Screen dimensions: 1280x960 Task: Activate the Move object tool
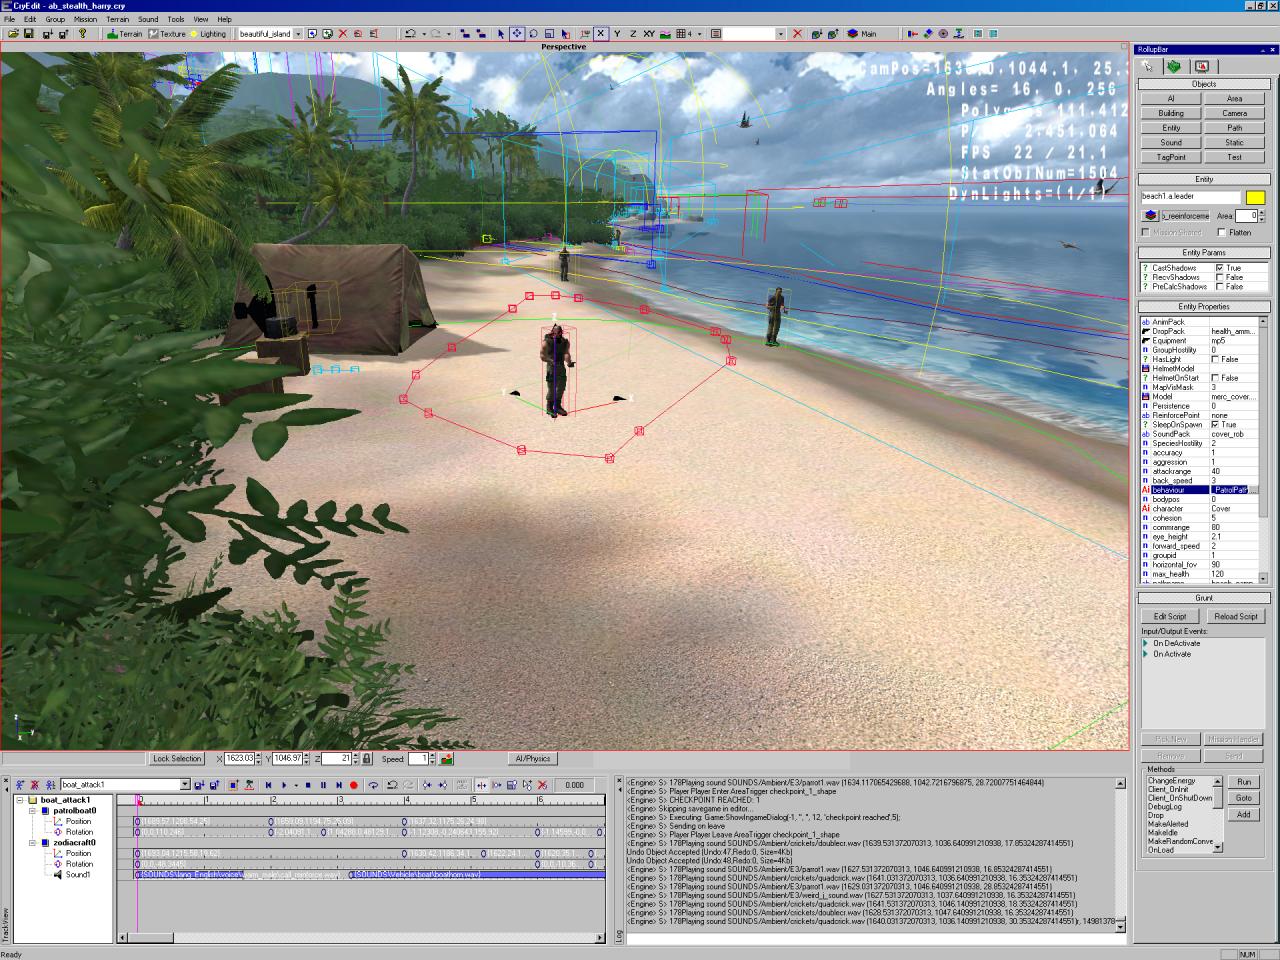click(x=517, y=34)
